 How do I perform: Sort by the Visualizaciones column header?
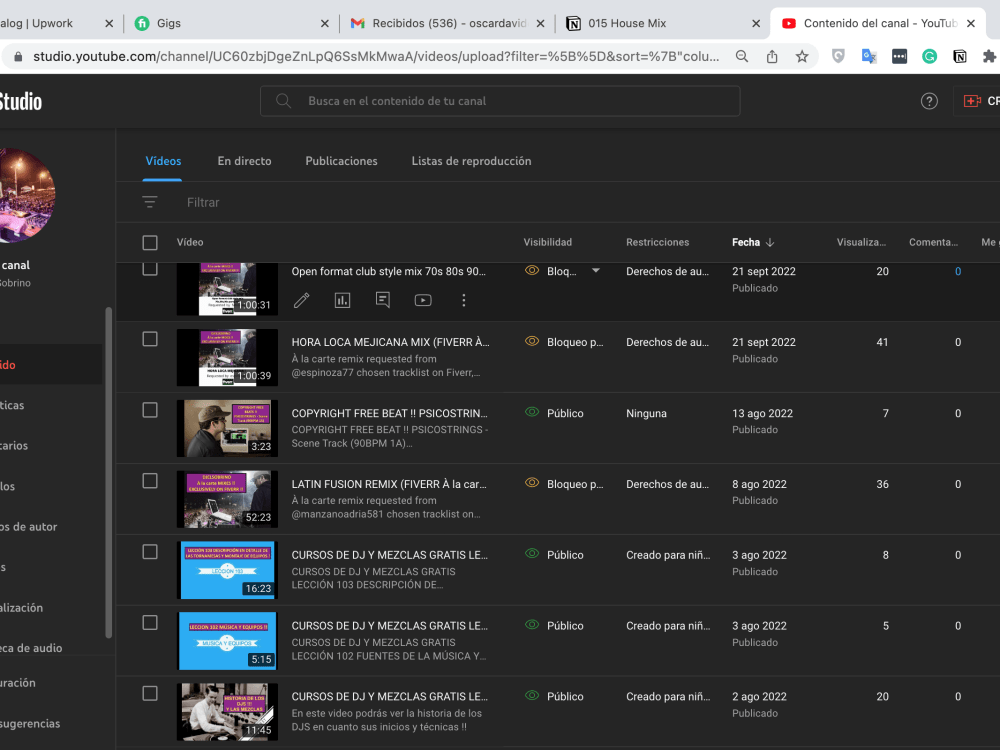pyautogui.click(x=861, y=242)
